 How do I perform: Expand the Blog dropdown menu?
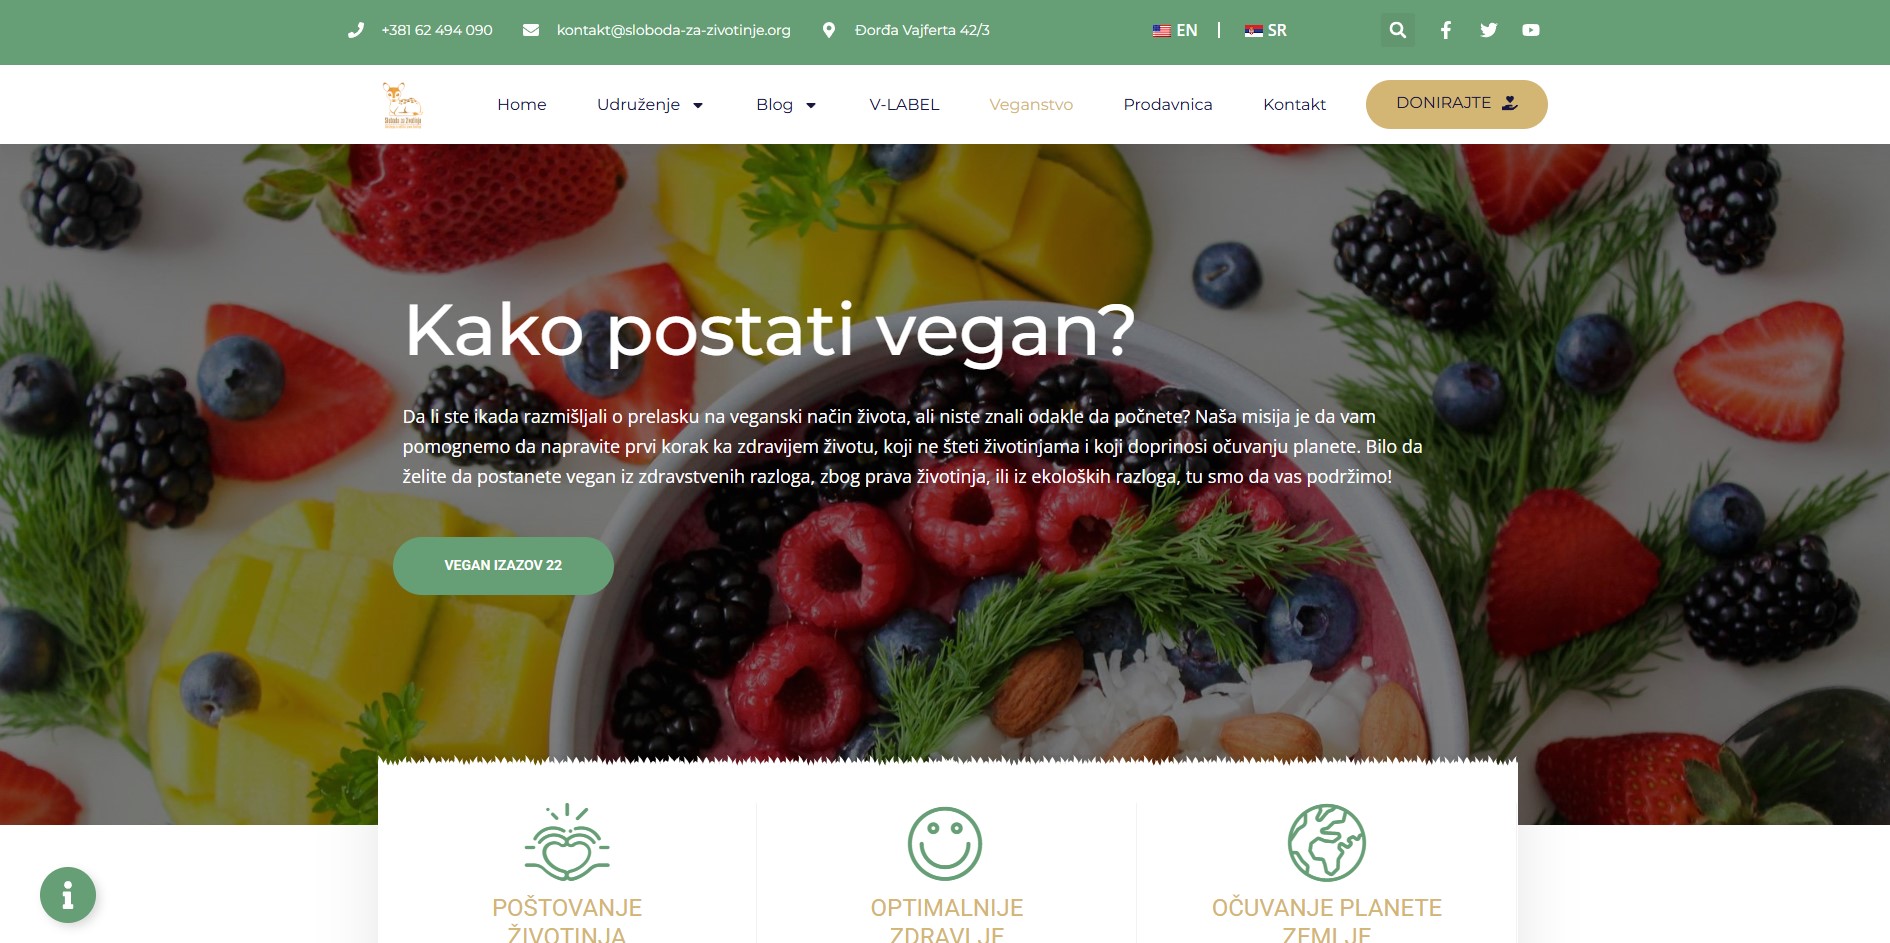pyautogui.click(x=786, y=104)
